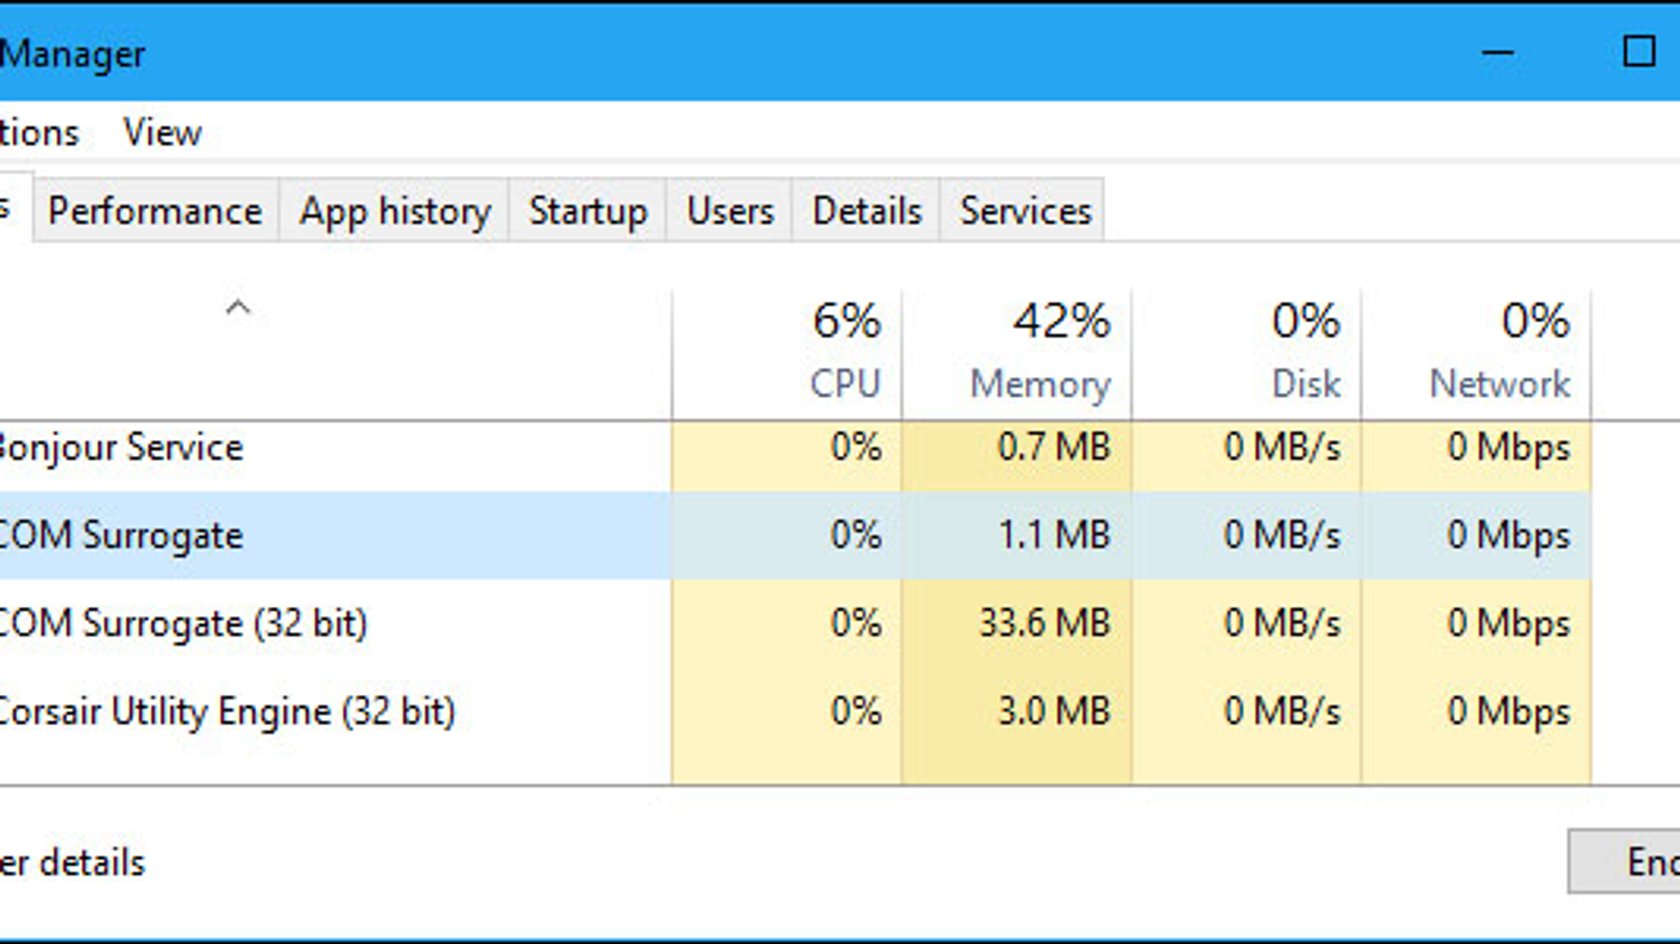
Task: Collapse sort arrow above name column
Action: point(237,307)
